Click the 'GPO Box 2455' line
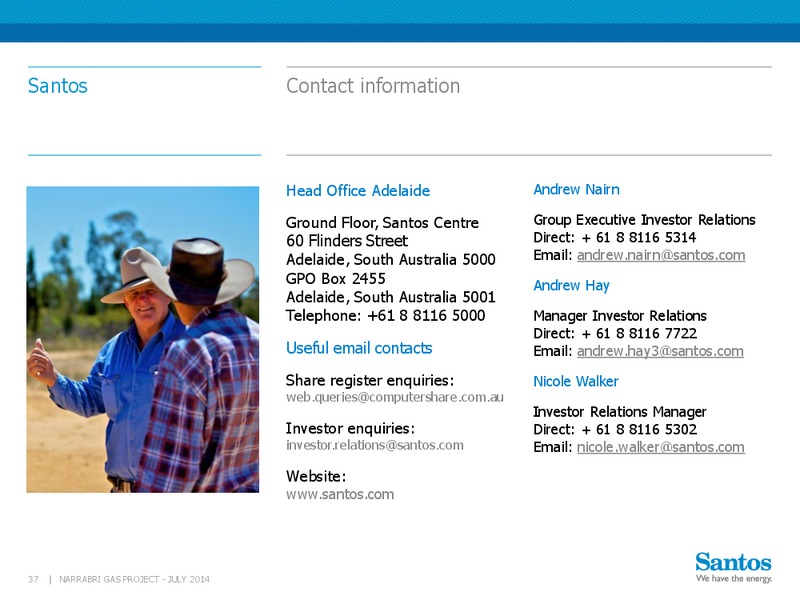Screen dimensions: 800x600 (x=336, y=279)
